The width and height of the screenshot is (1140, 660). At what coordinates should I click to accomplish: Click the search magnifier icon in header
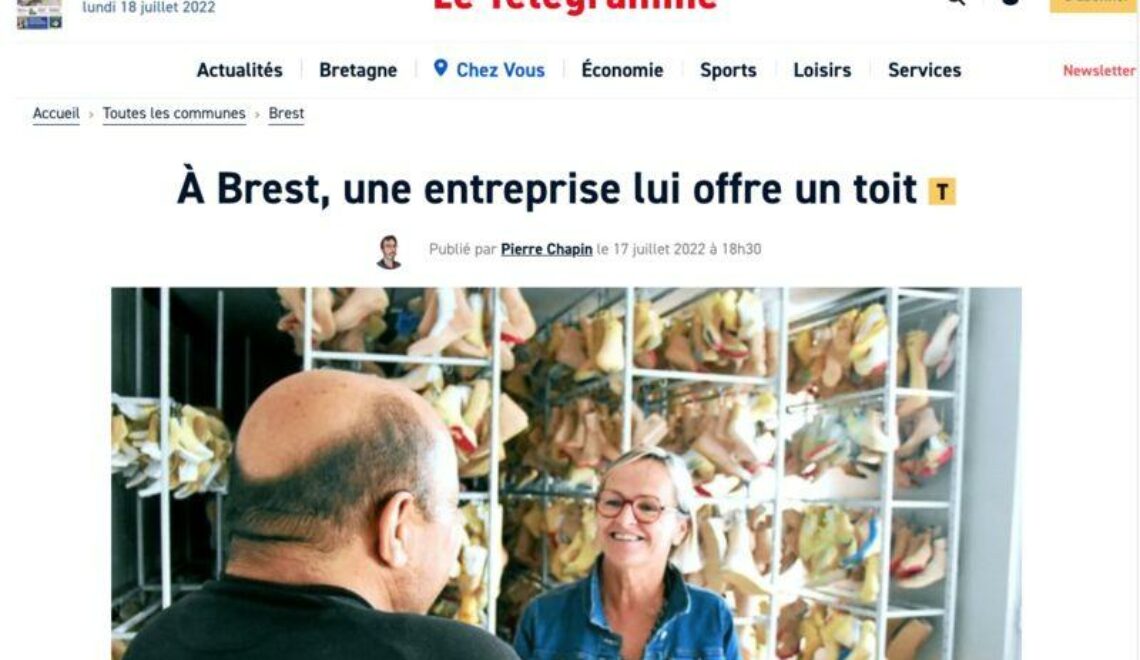coord(955,2)
